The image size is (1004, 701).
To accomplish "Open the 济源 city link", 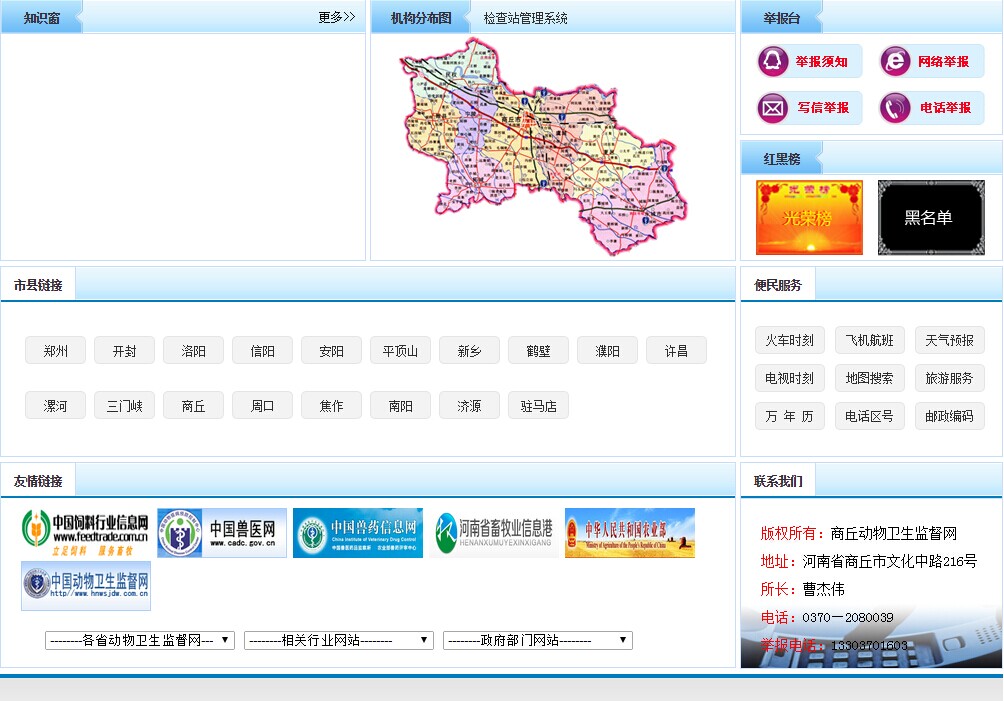I will click(469, 406).
